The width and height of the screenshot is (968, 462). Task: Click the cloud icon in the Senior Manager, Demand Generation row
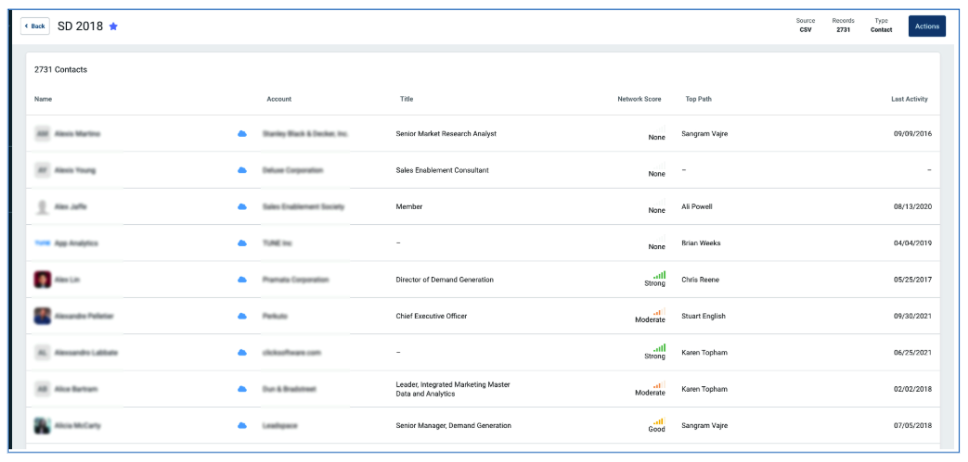point(242,426)
